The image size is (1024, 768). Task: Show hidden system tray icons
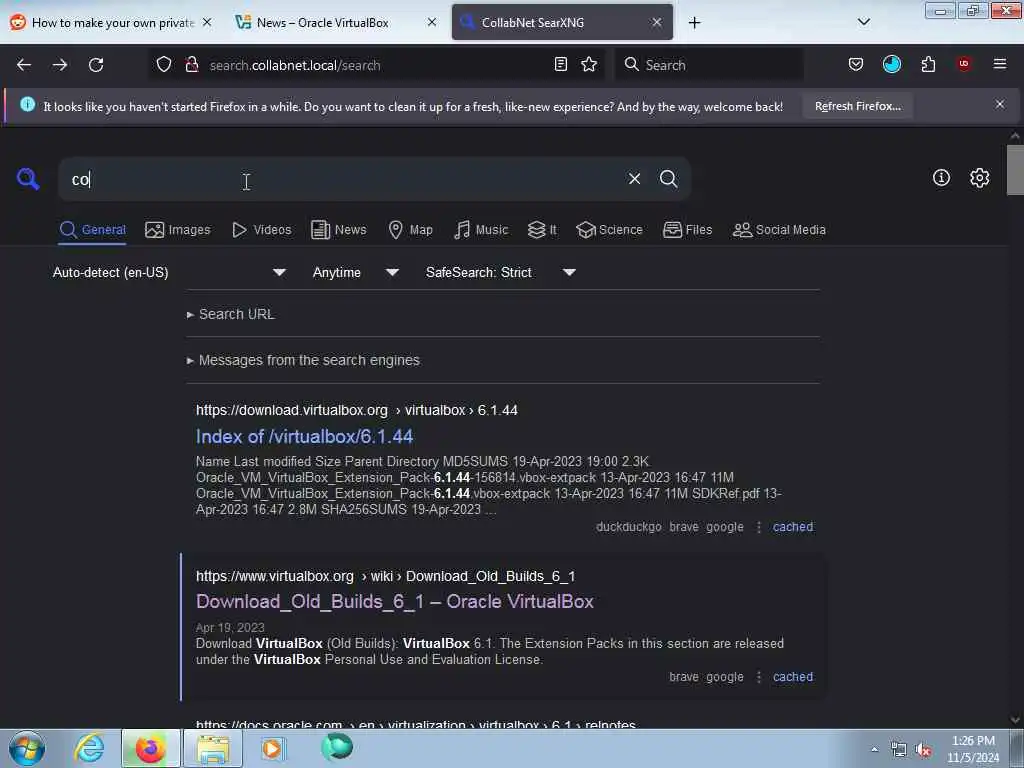pos(874,750)
